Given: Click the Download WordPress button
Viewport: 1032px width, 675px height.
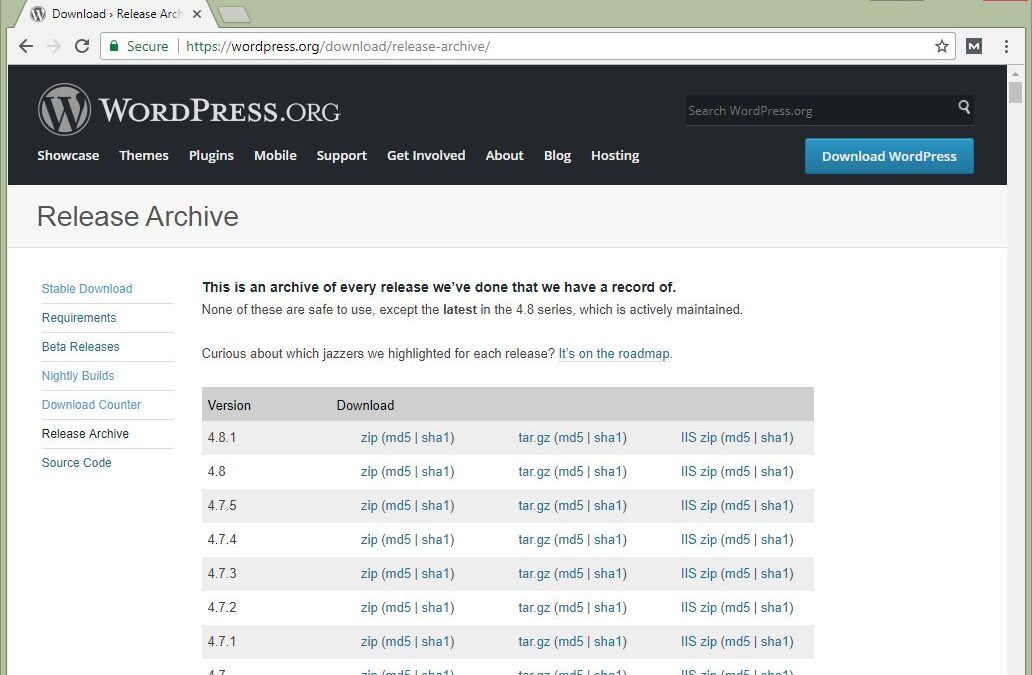Looking at the screenshot, I should (x=889, y=156).
